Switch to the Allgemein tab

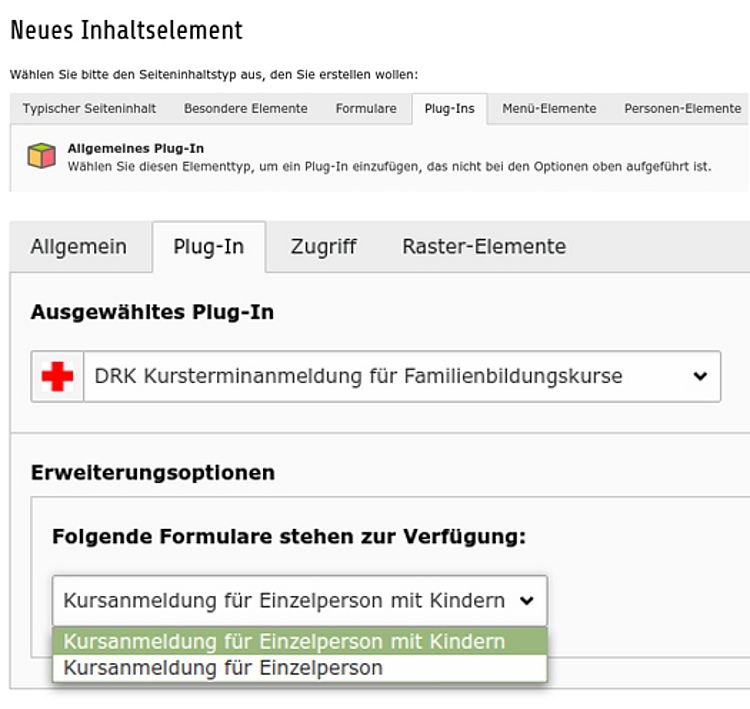click(79, 247)
